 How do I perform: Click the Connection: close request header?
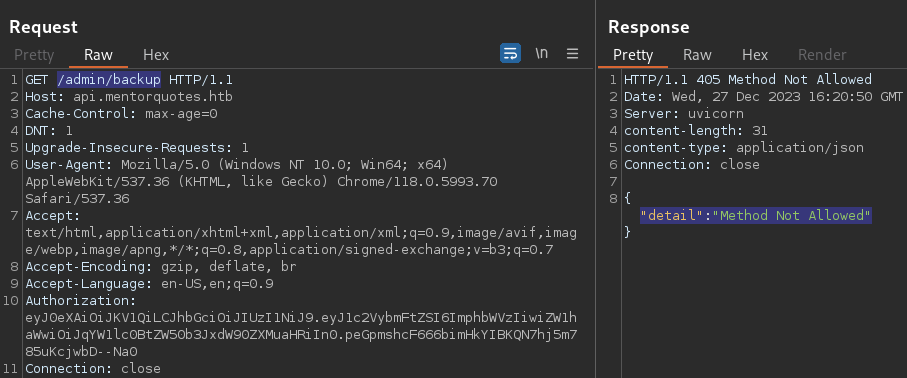click(x=93, y=369)
